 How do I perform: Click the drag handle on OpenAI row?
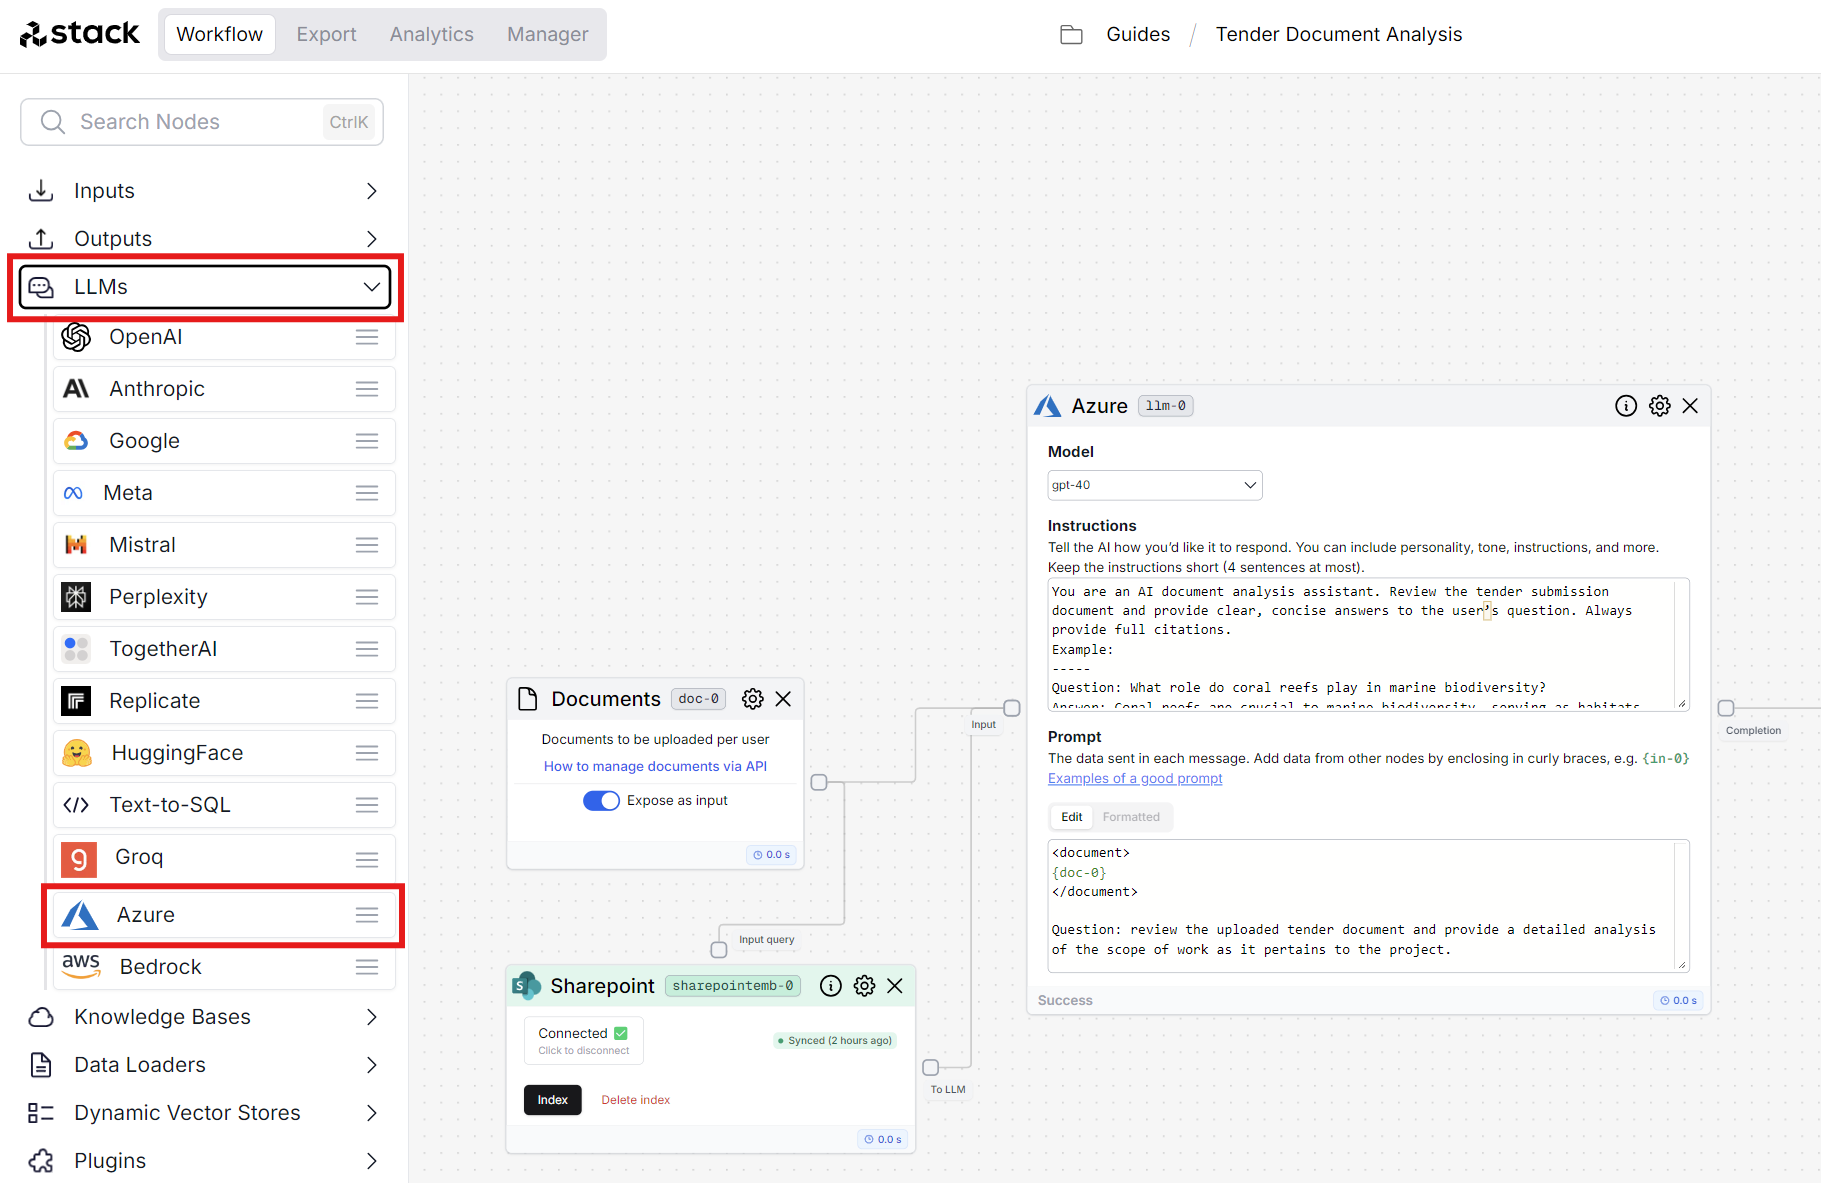click(x=367, y=337)
